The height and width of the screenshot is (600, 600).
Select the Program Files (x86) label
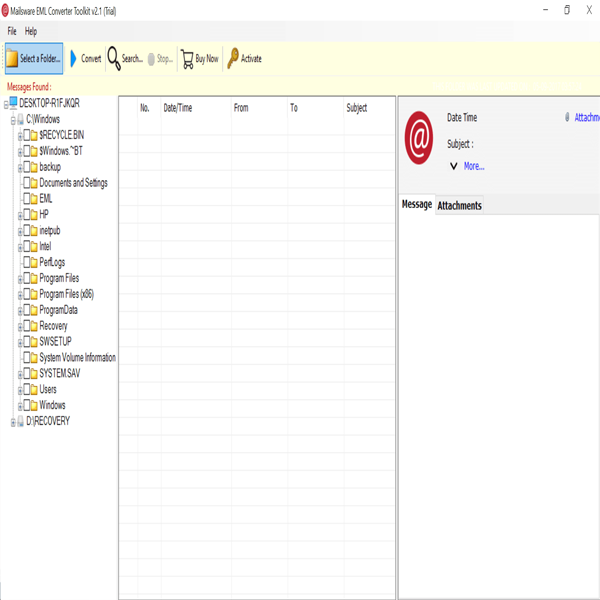point(67,294)
